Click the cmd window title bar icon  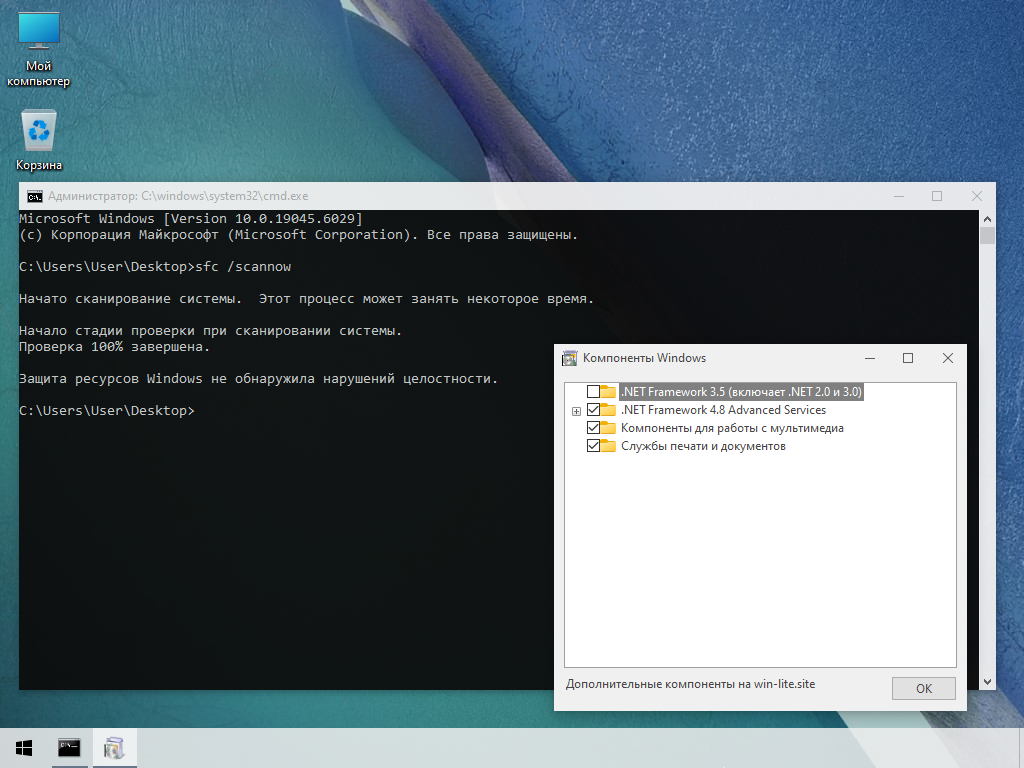[35, 196]
